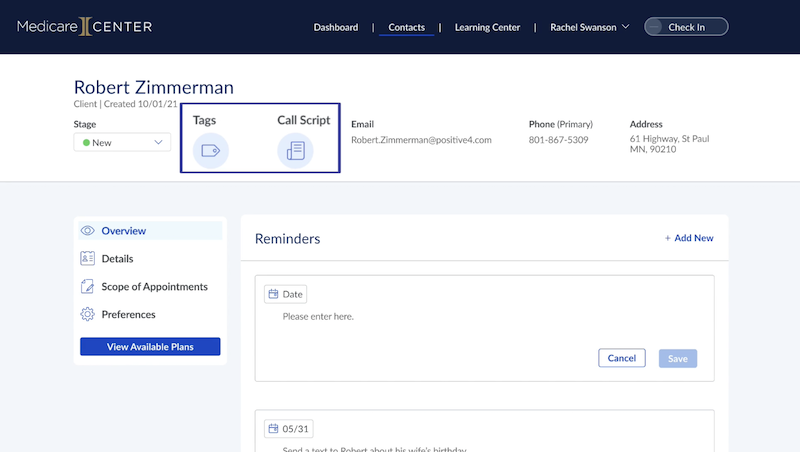
Task: Click the 'Client | Created 10/01/21' text
Action: click(x=126, y=104)
